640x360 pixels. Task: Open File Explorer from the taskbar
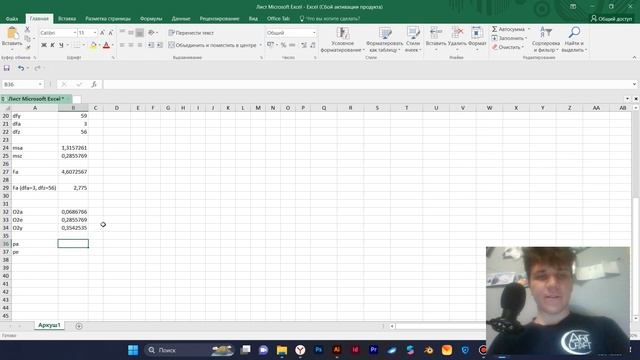click(x=282, y=350)
